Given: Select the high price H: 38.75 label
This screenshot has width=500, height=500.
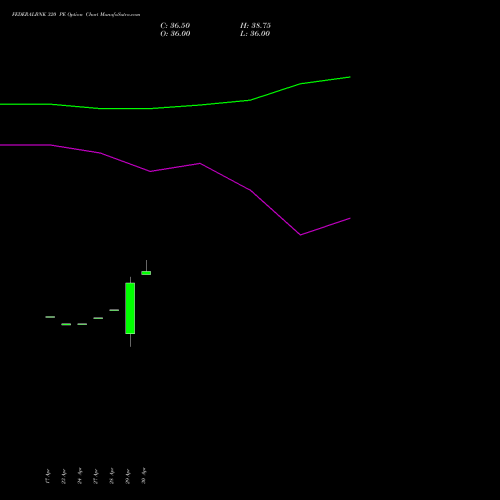Looking at the screenshot, I should 255,26.
